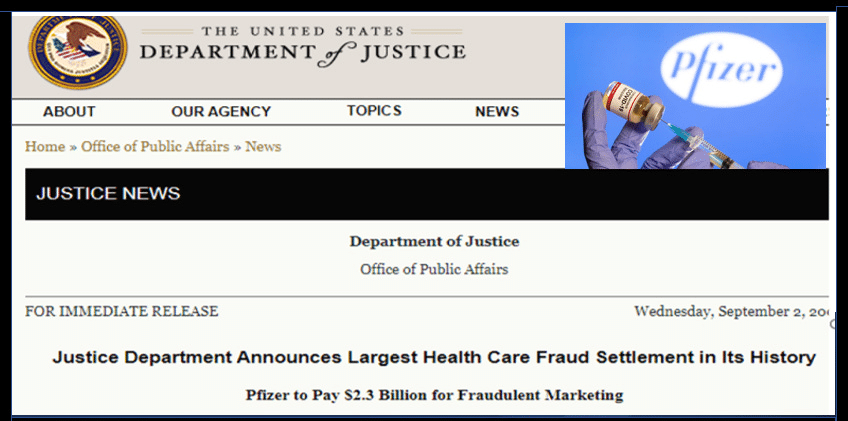This screenshot has height=421, width=848.
Task: Click the Pfizer to Pay $2.3 Billion subheading
Action: 434,395
